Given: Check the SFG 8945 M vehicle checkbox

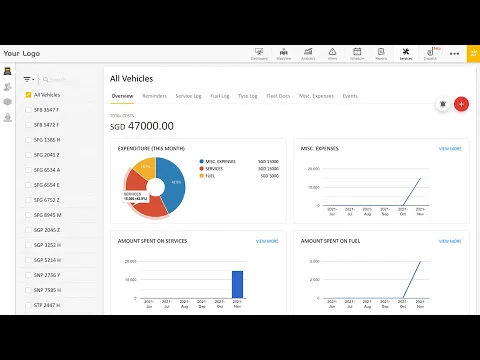Looking at the screenshot, I should (28, 215).
